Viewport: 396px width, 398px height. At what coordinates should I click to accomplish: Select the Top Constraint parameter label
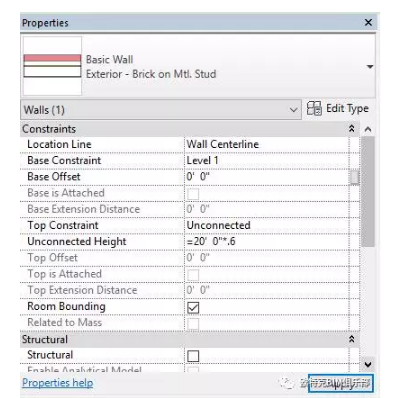[x=63, y=225]
